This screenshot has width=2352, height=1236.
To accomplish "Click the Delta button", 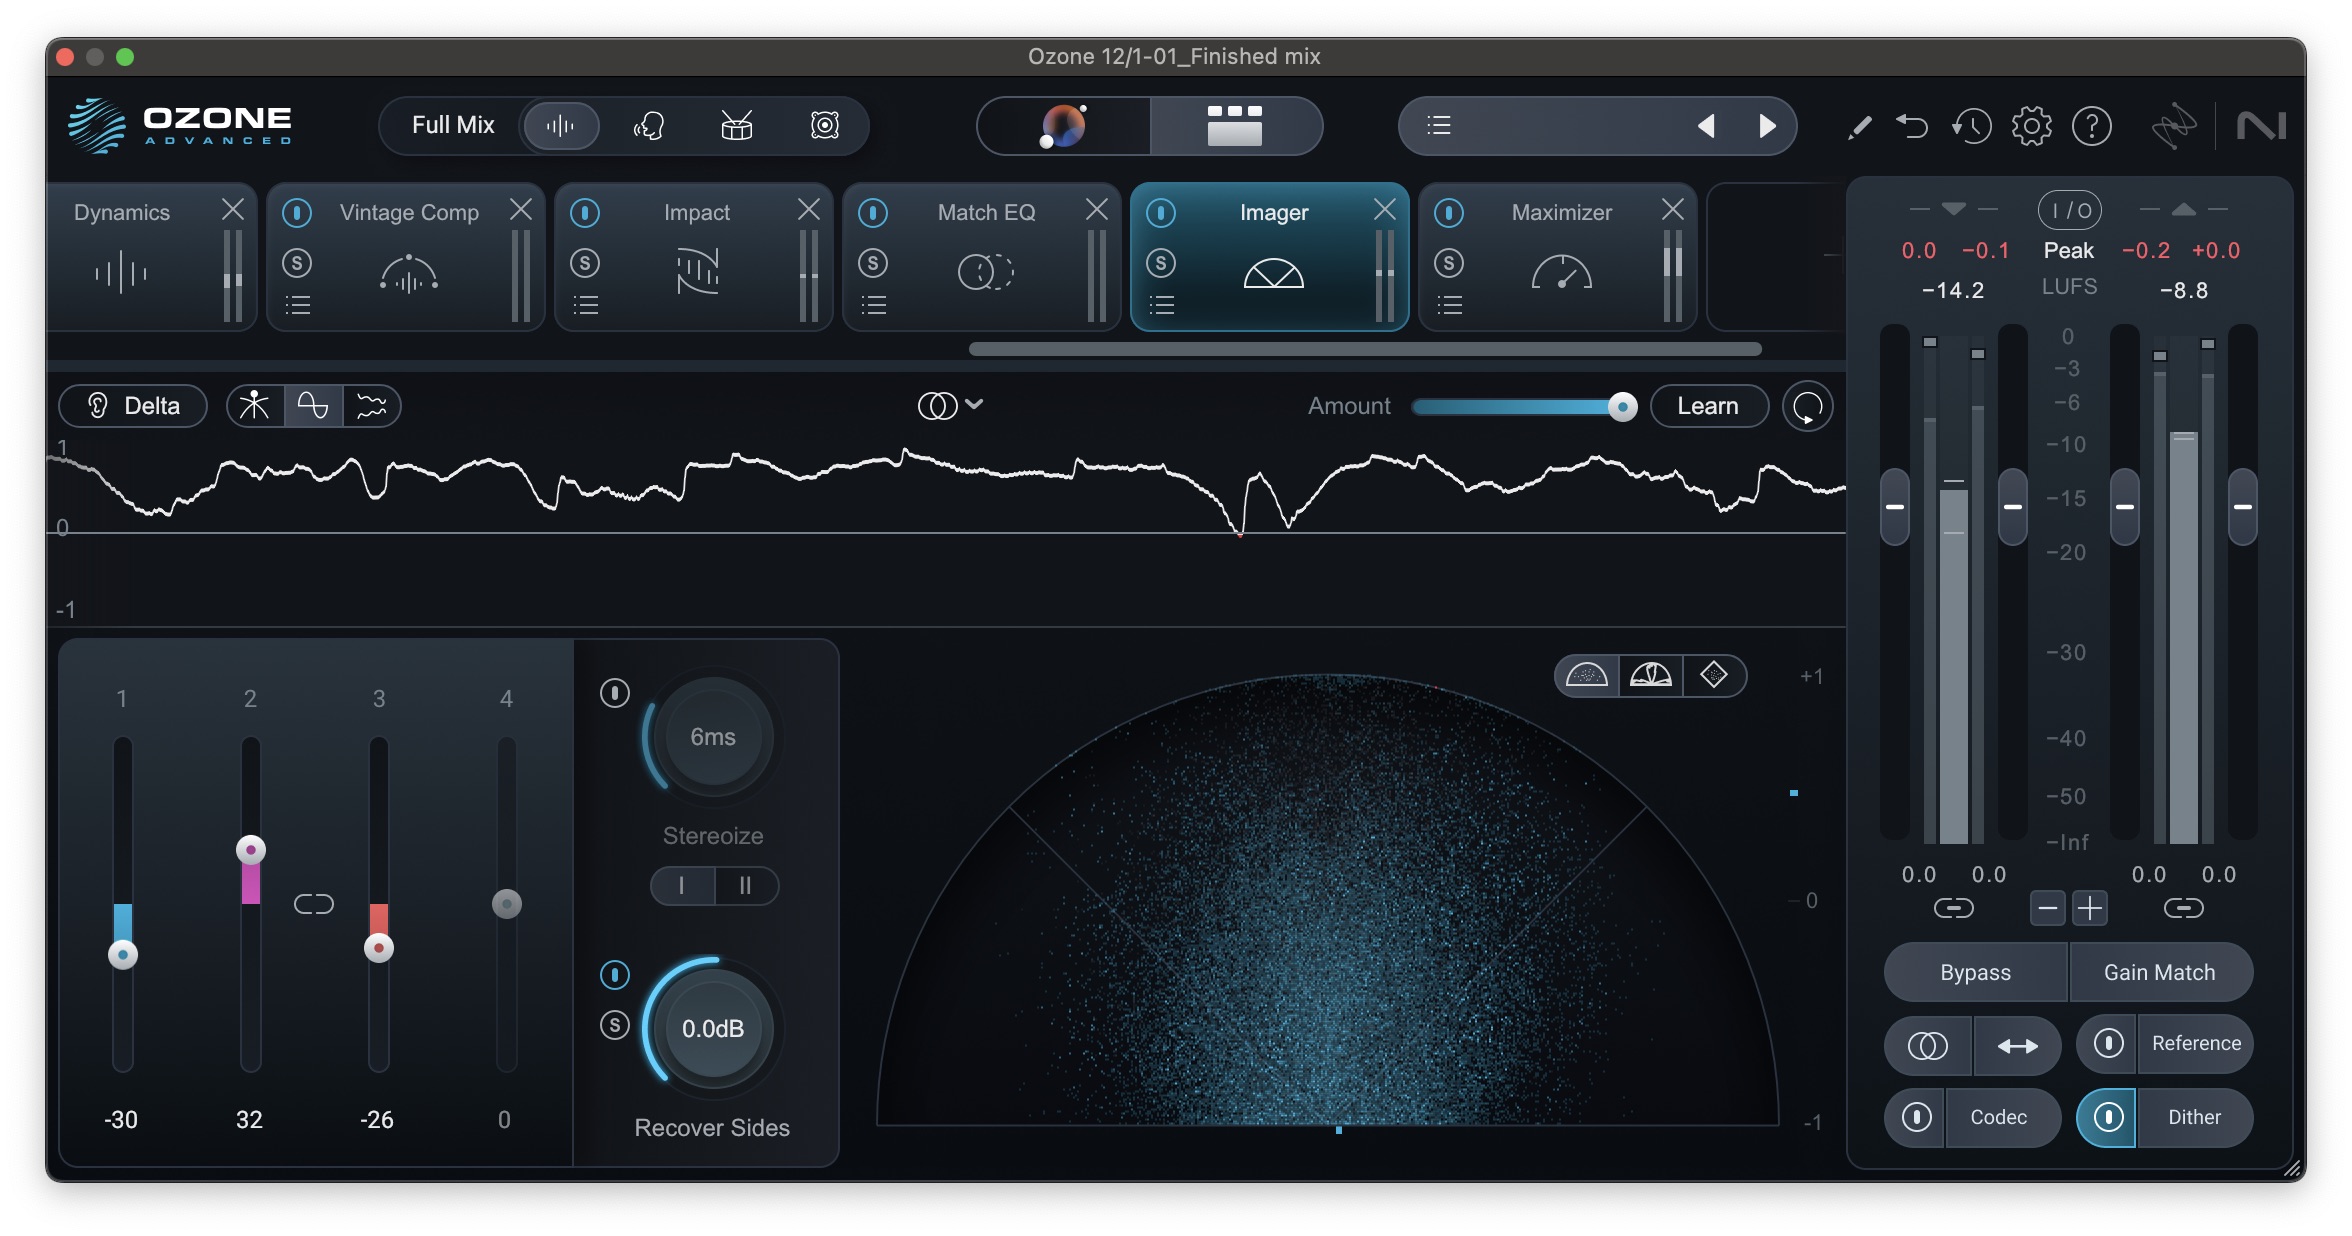I will 133,406.
